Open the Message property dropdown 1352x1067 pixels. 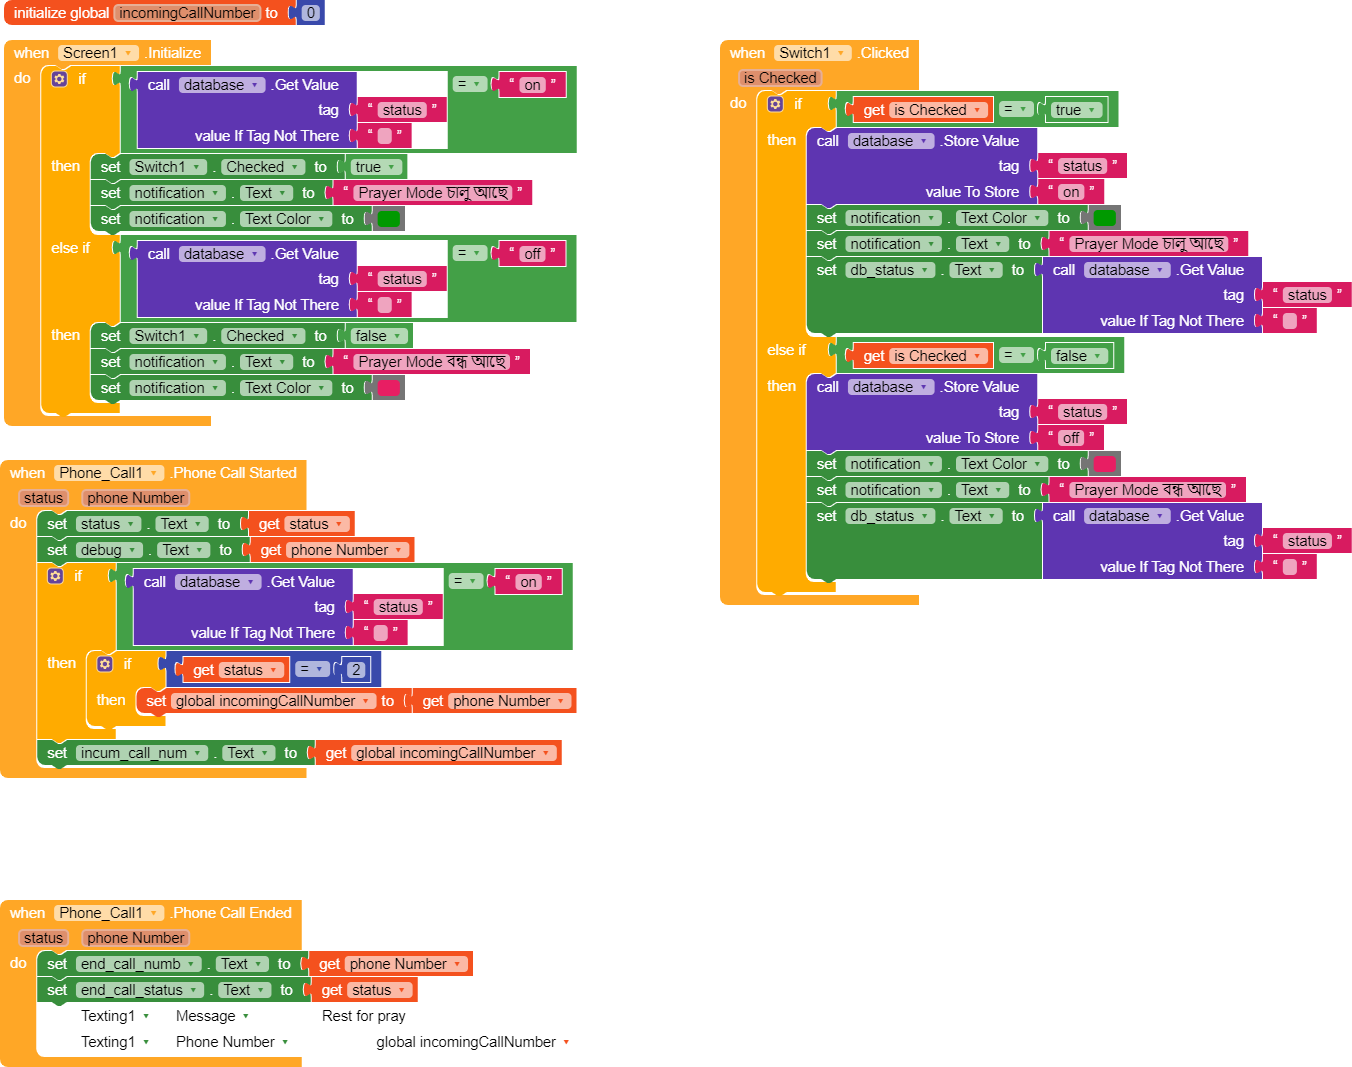click(212, 1016)
